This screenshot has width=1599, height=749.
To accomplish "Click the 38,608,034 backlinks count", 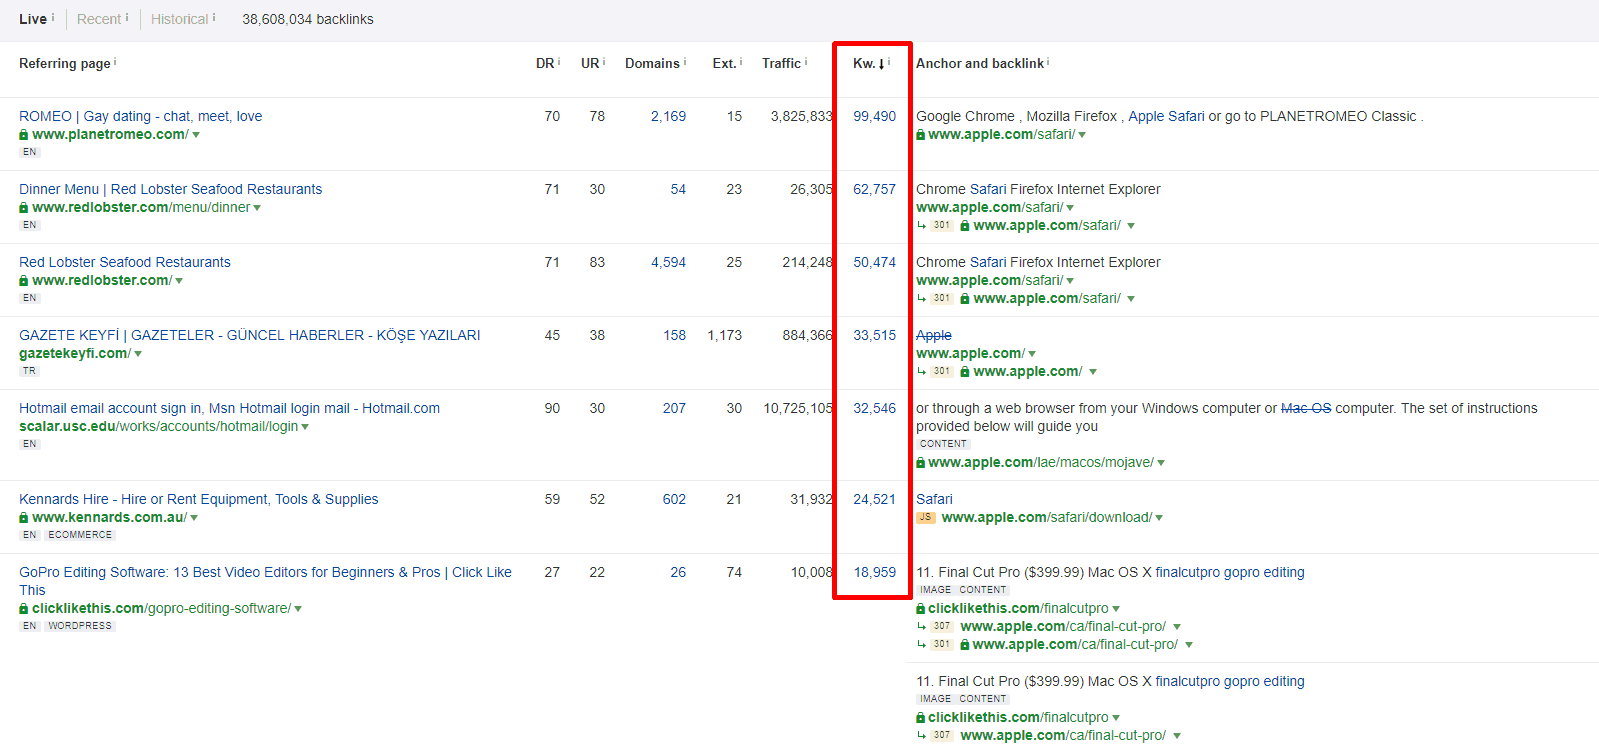I will click(308, 19).
